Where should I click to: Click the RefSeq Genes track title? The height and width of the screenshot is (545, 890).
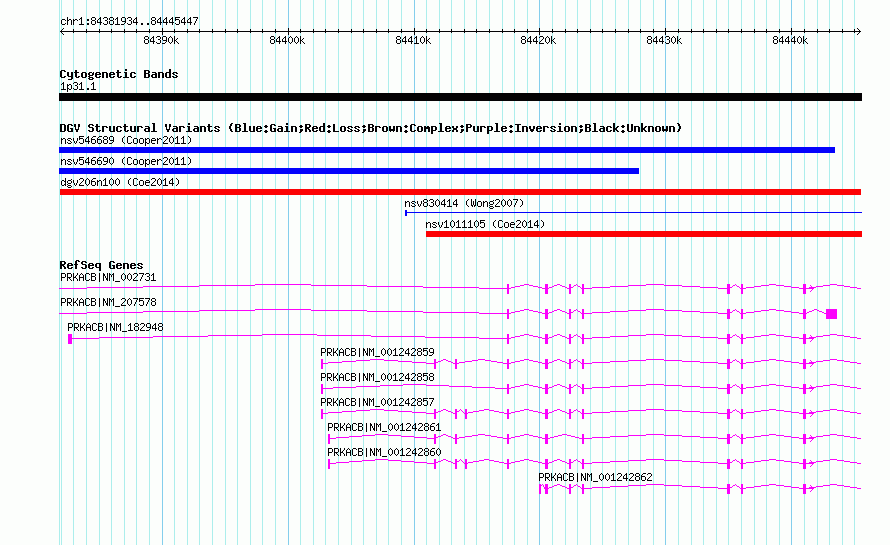click(101, 265)
